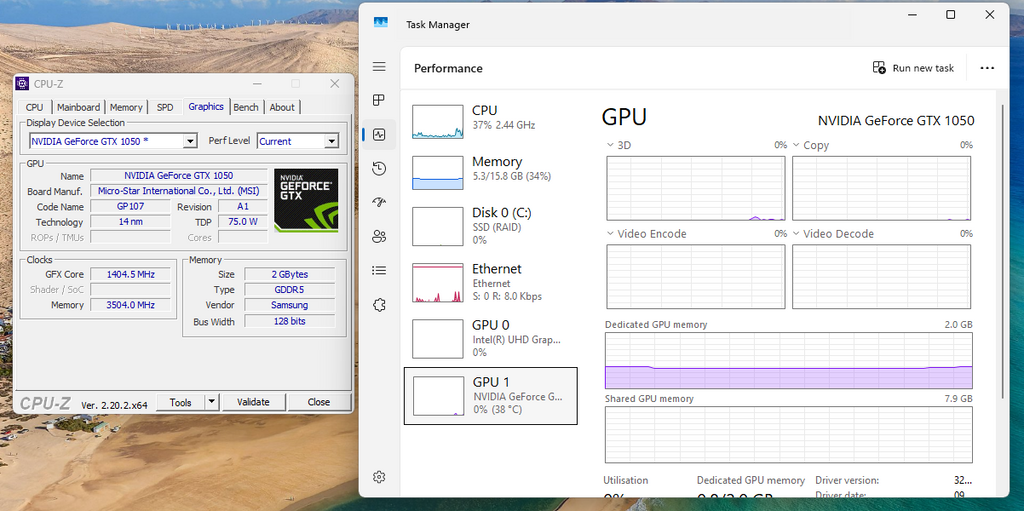
Task: Expand the Video Decode graph dropdown
Action: click(x=796, y=233)
